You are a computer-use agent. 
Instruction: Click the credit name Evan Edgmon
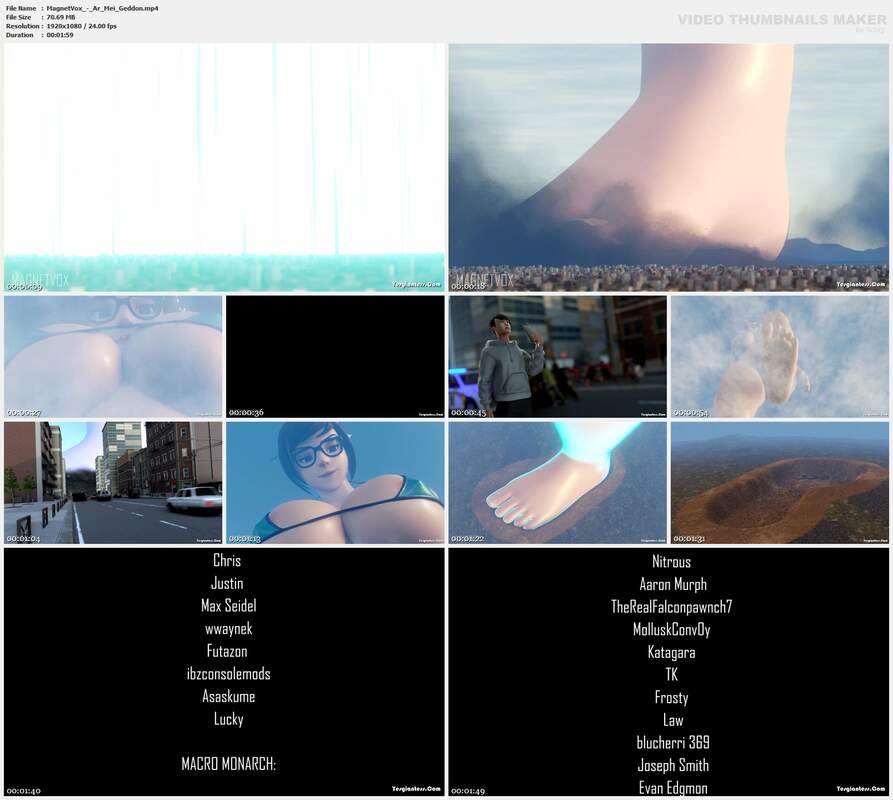[673, 788]
